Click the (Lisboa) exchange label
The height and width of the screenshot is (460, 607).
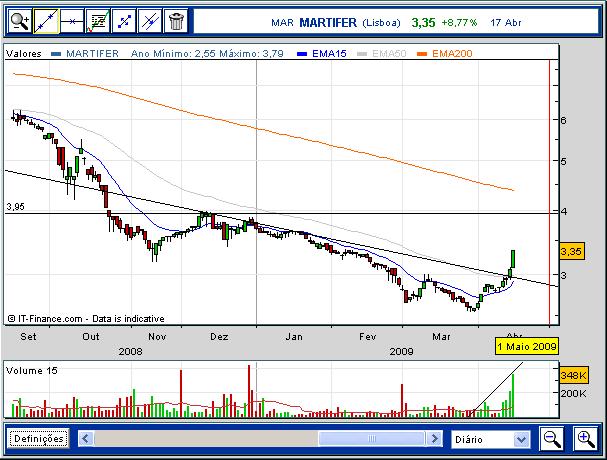pyautogui.click(x=381, y=23)
